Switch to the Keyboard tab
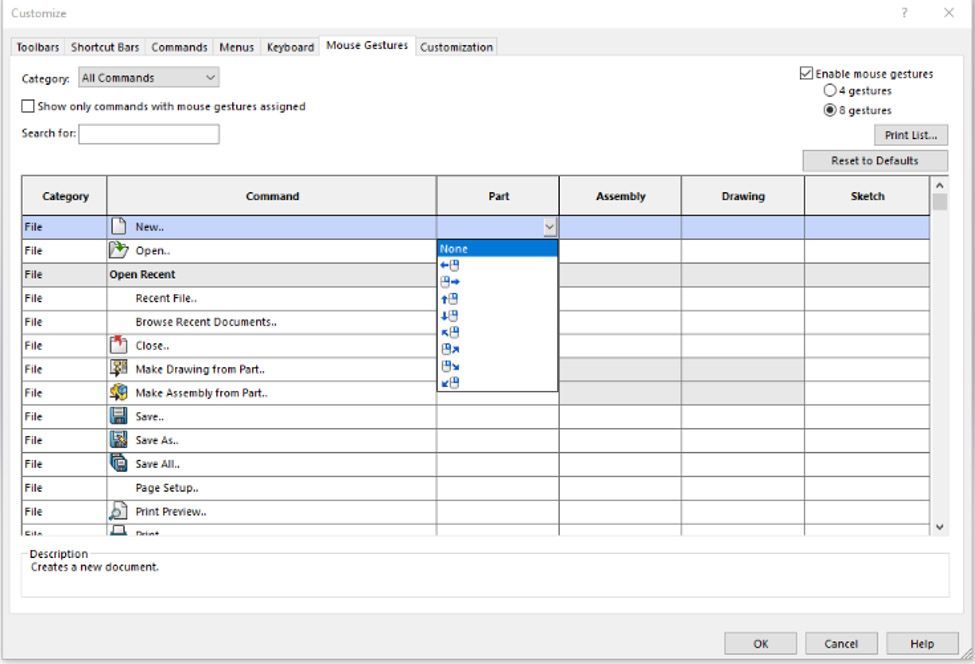Viewport: 975px width, 664px height. tap(290, 47)
